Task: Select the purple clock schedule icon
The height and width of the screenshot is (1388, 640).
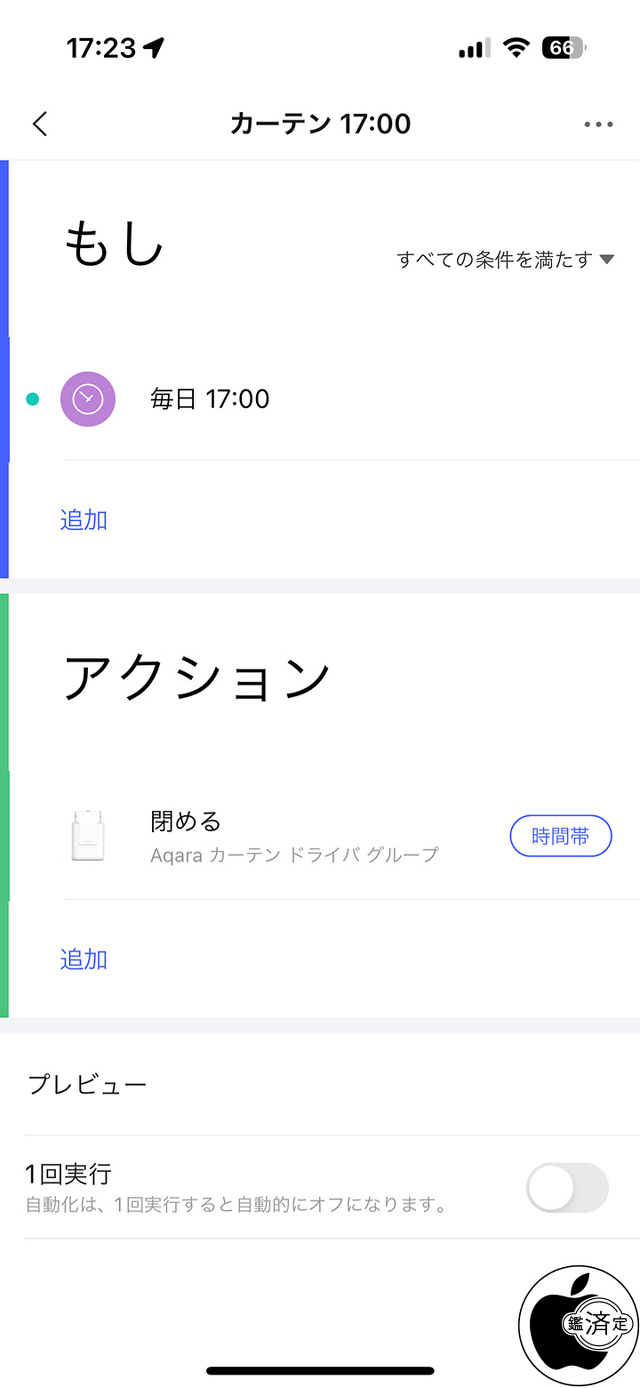Action: (88, 399)
